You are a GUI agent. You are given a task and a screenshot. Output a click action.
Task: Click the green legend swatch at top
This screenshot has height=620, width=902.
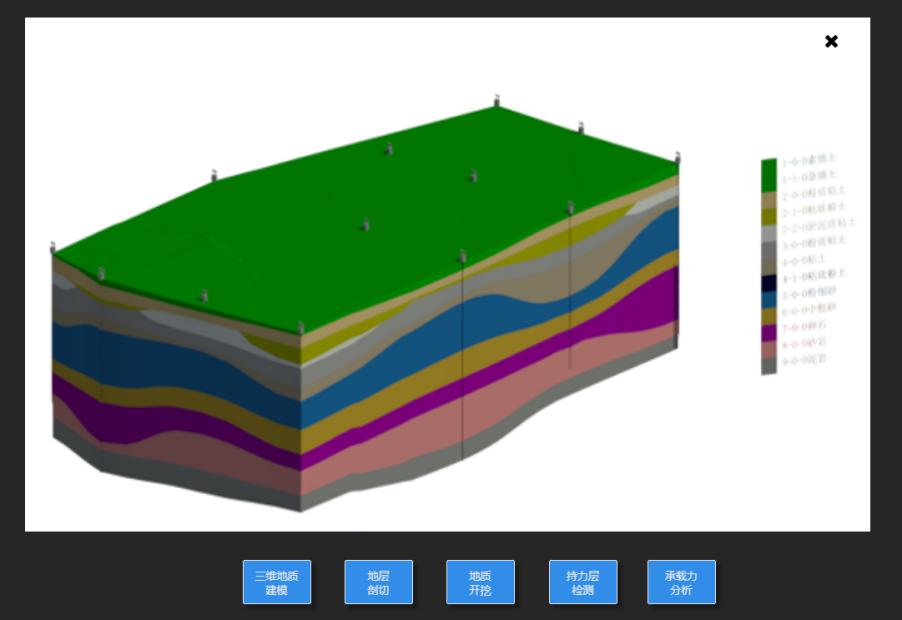pyautogui.click(x=769, y=174)
